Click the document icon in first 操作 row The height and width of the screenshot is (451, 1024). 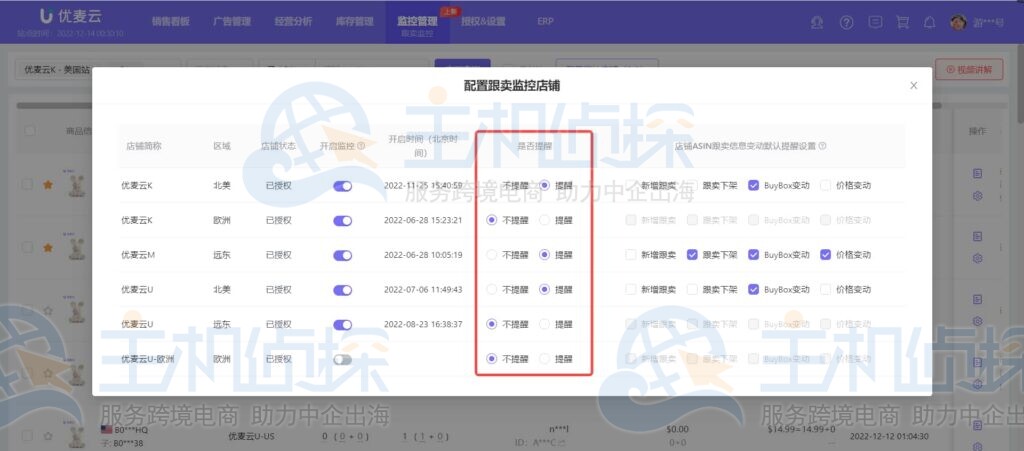pyautogui.click(x=978, y=174)
